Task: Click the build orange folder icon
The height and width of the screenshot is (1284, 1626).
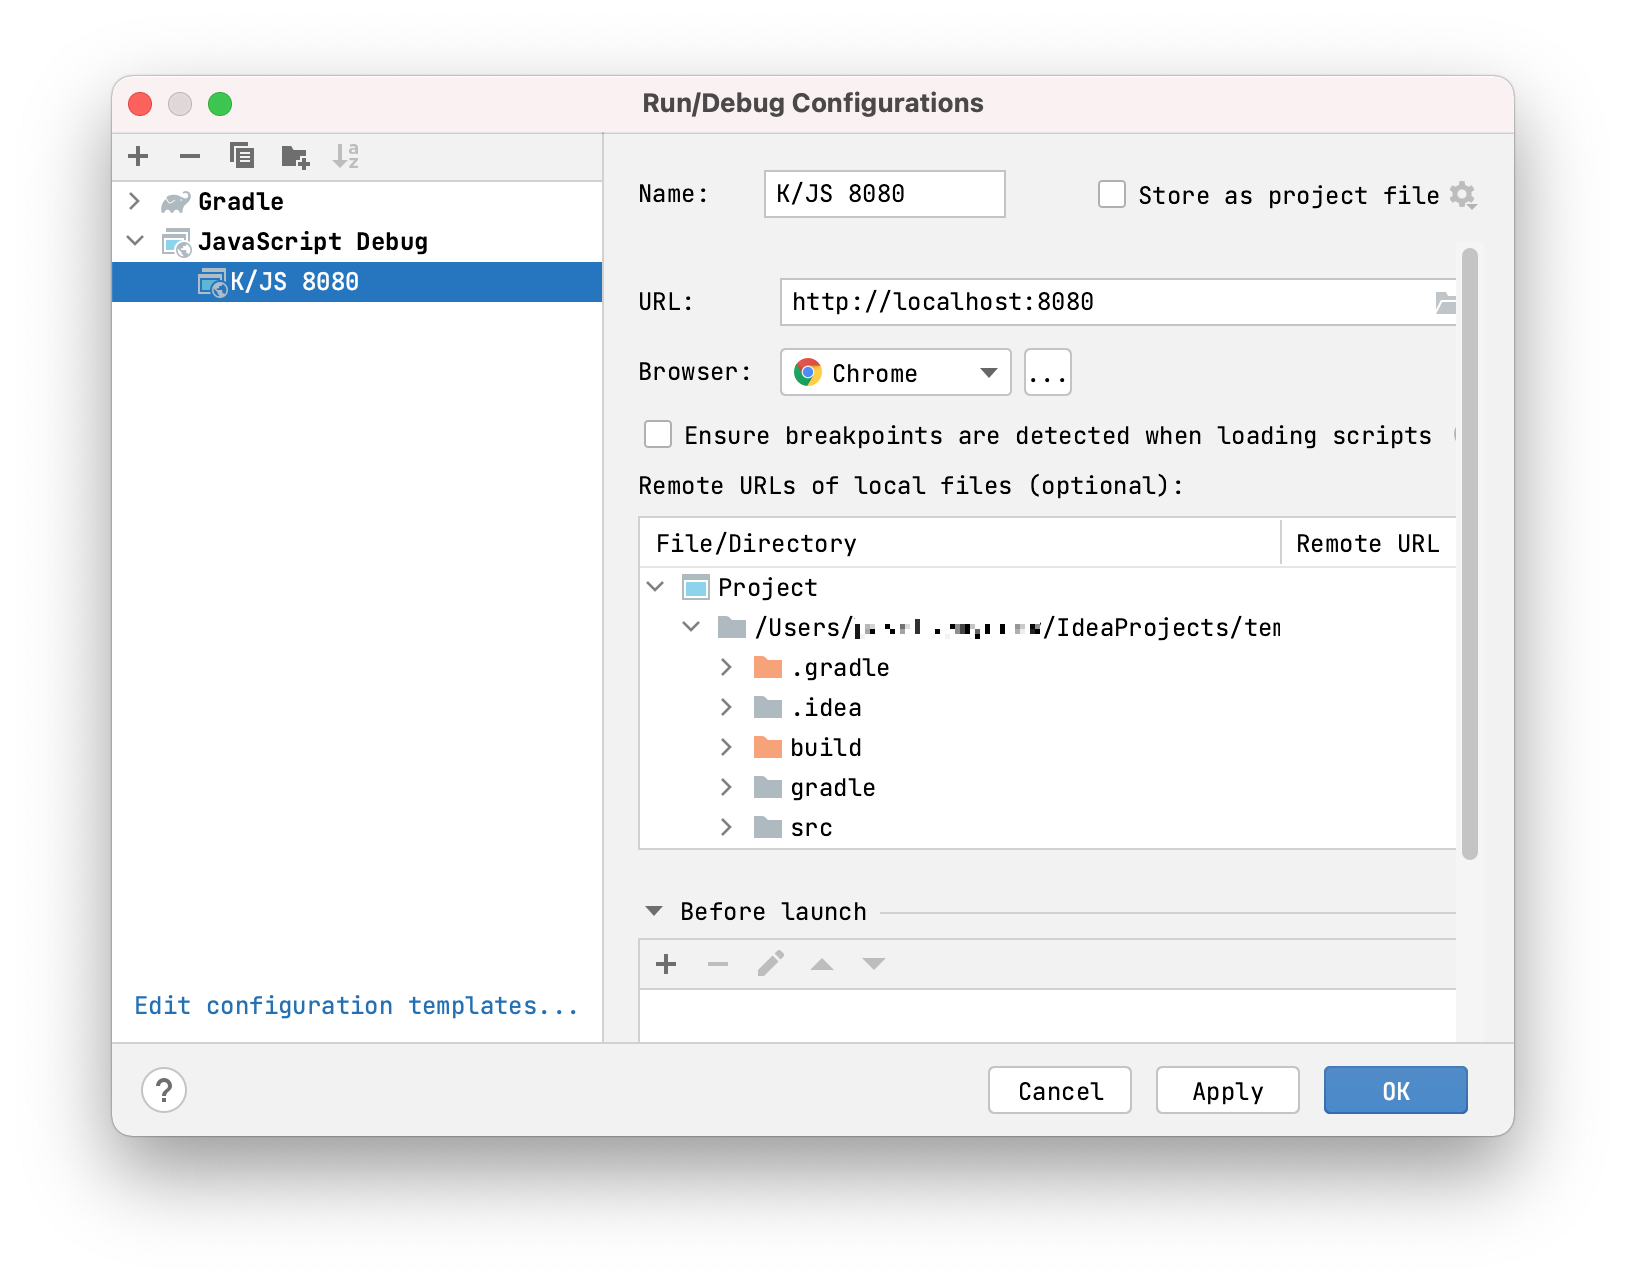Action: pyautogui.click(x=767, y=747)
